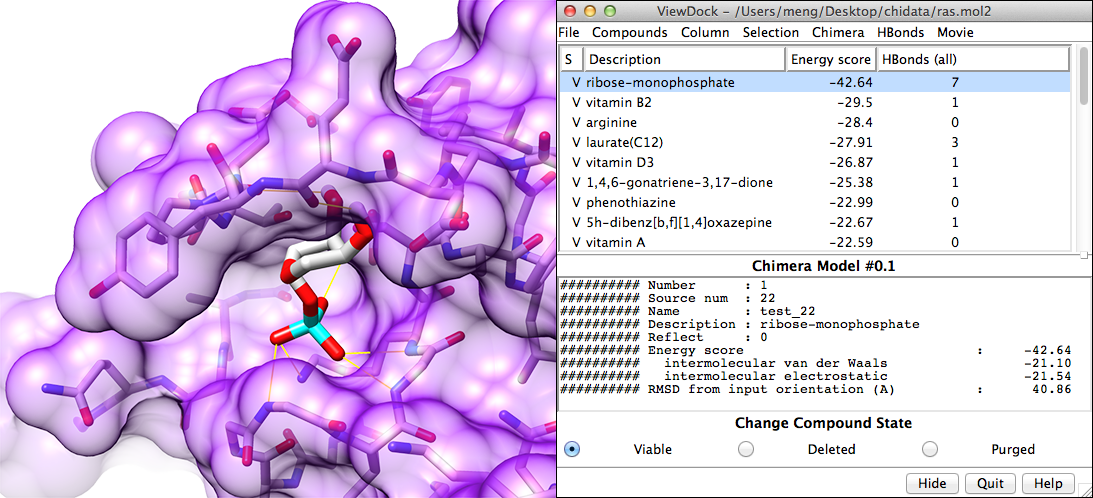1093x498 pixels.
Task: Open the Compounds menu
Action: pos(629,32)
